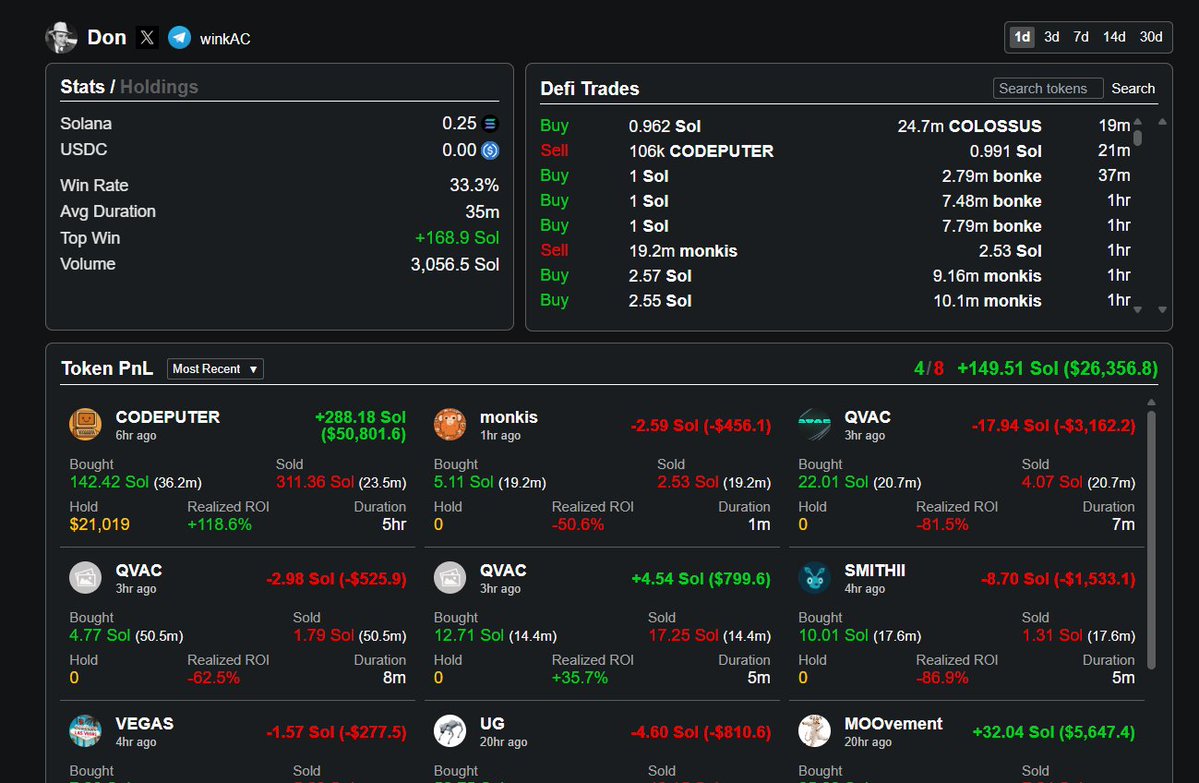Click the +149.51 Sol total PnL
Viewport: 1199px width, 783px height.
pyautogui.click(x=1057, y=369)
